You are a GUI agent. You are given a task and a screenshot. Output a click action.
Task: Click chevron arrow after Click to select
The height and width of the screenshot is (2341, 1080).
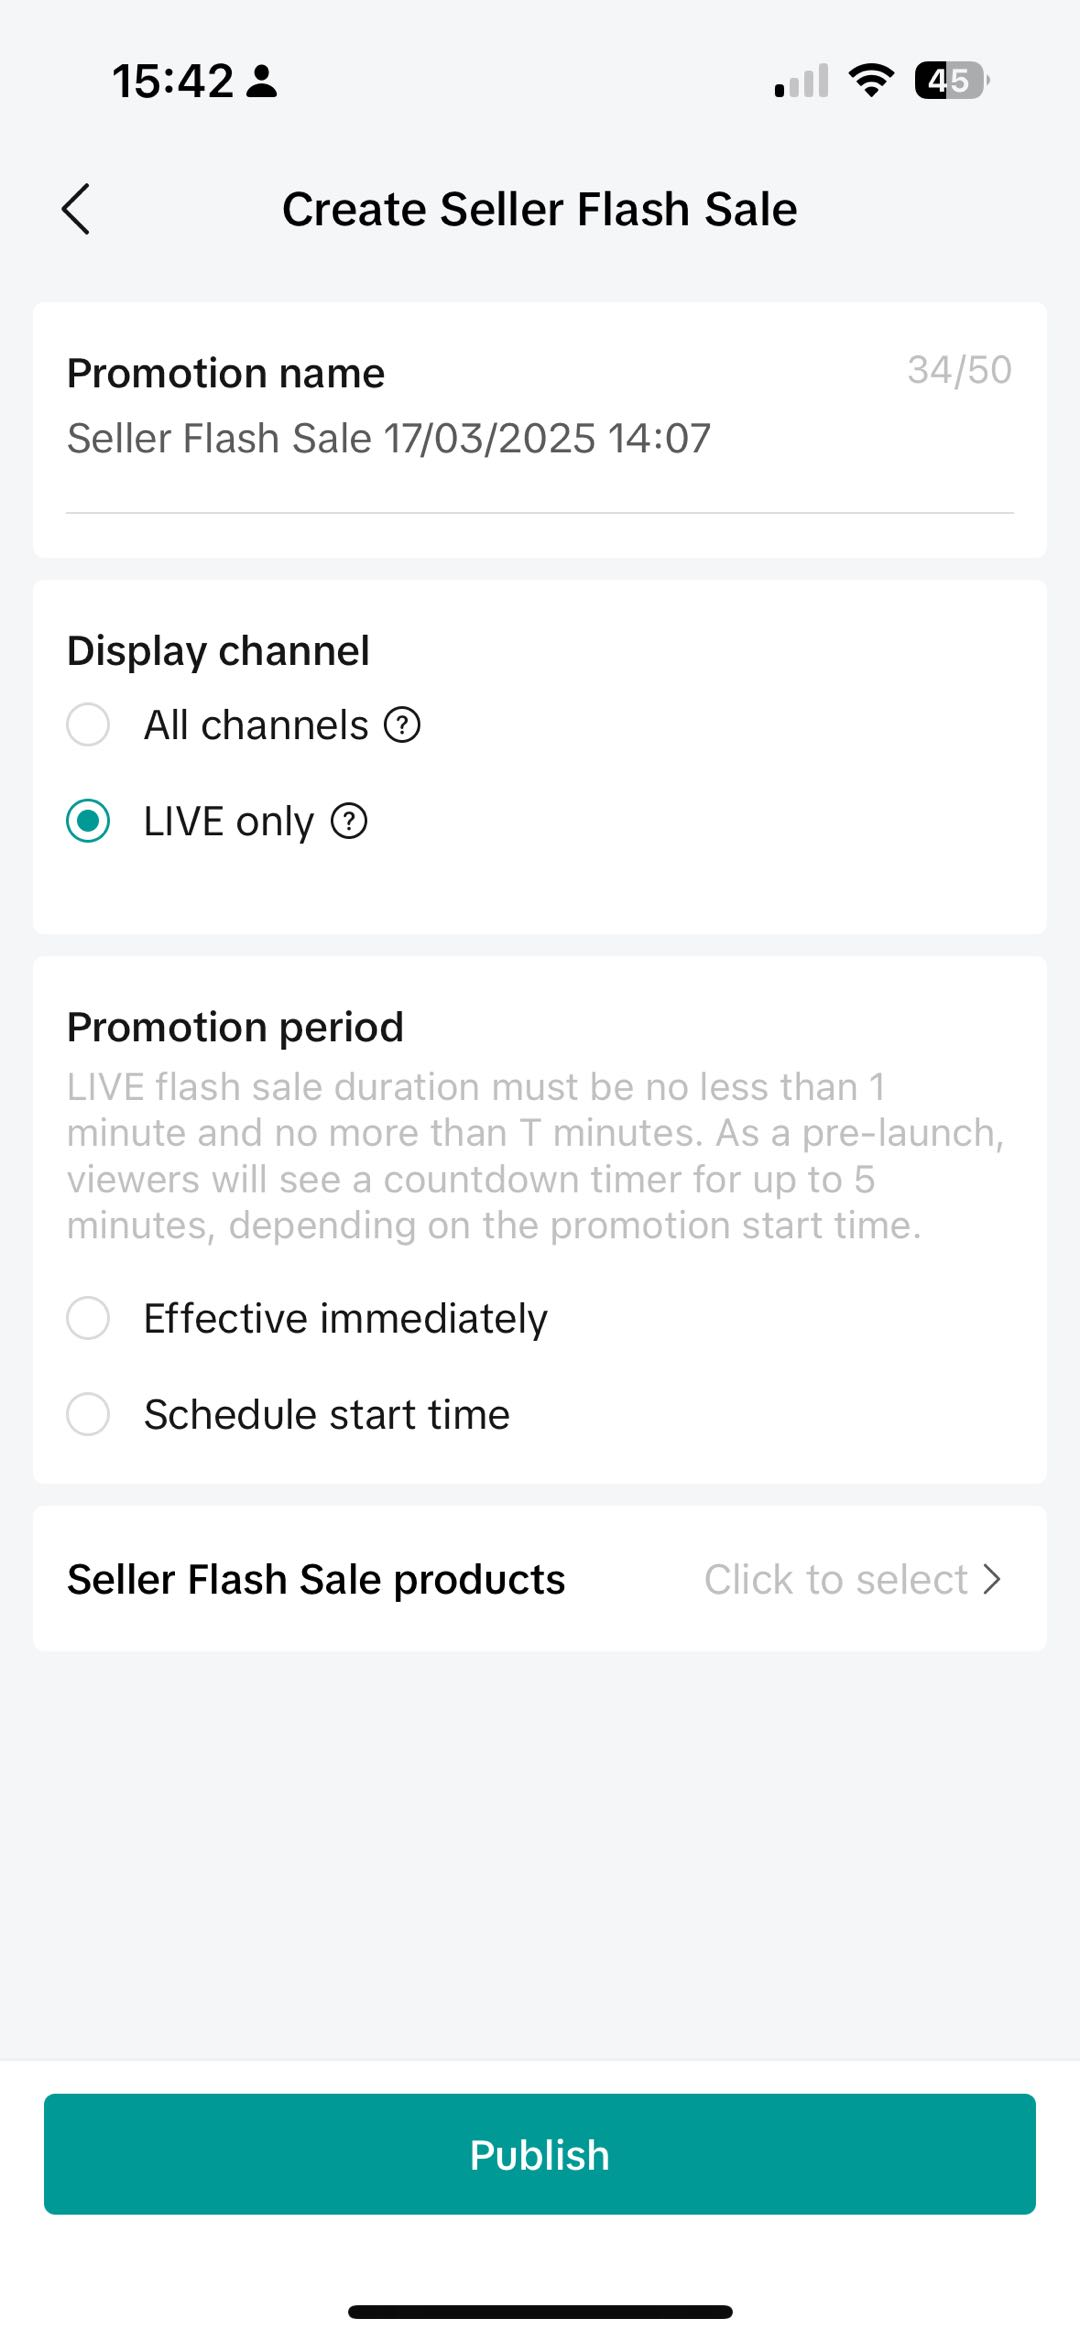pos(992,1579)
